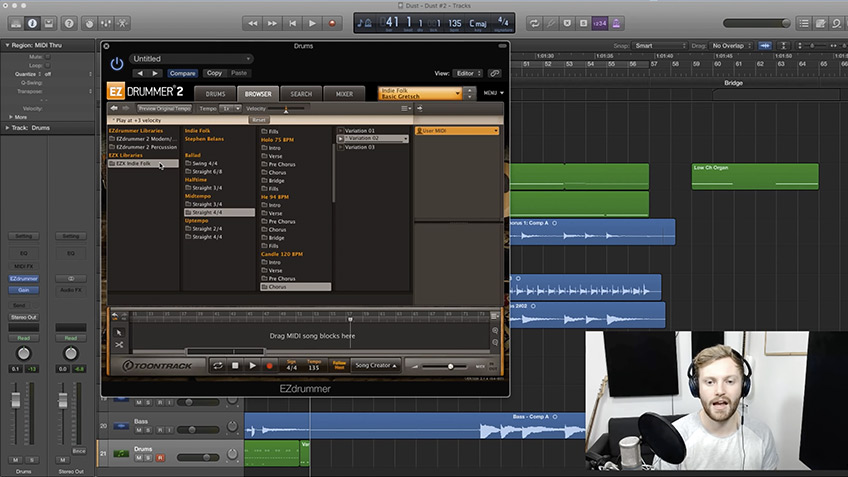Adjust the master volume slider in control bar

(757, 23)
